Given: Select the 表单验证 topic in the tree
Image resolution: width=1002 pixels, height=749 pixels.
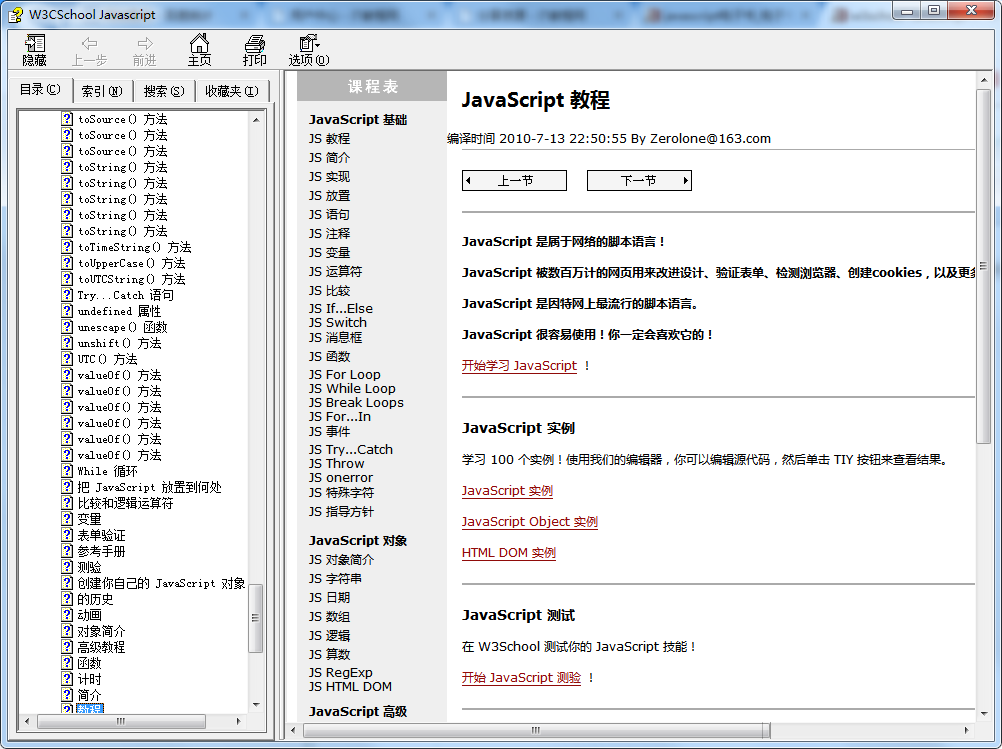Looking at the screenshot, I should (101, 535).
